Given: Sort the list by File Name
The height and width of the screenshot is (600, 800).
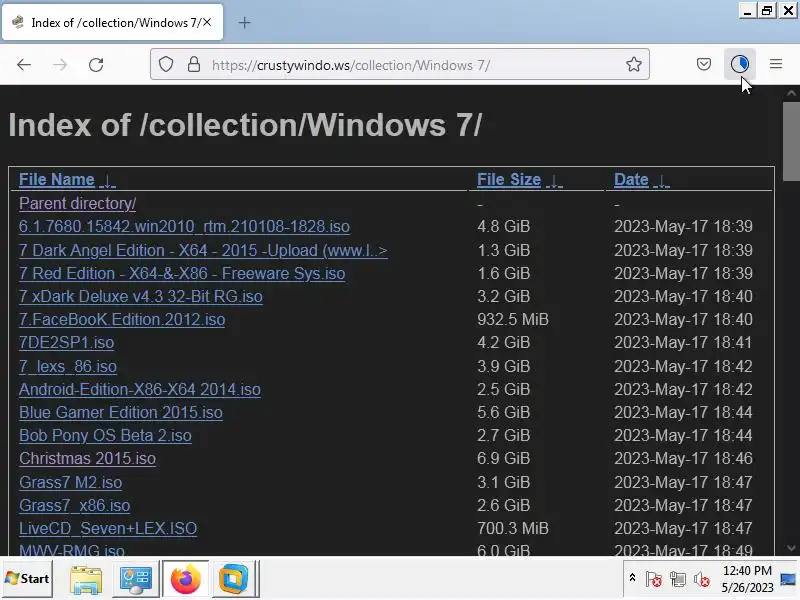Looking at the screenshot, I should pos(57,180).
